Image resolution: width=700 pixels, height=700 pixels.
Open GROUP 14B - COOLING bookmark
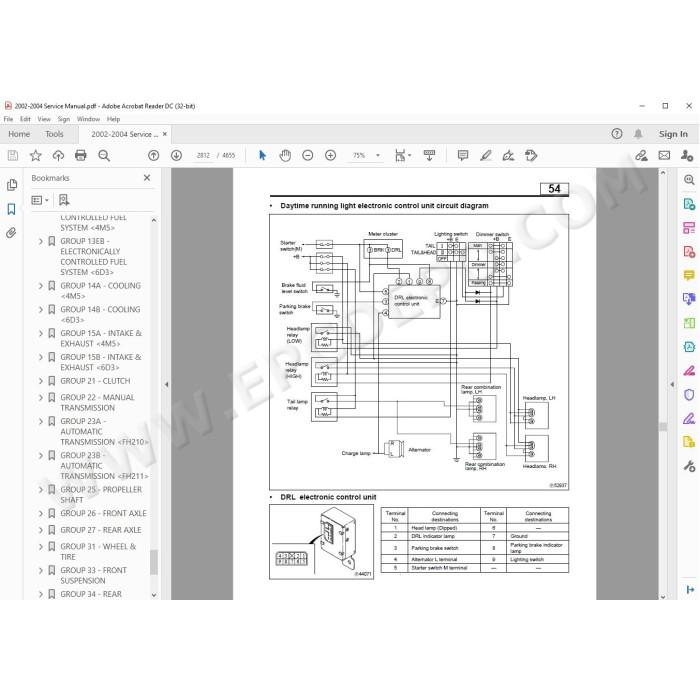point(100,314)
